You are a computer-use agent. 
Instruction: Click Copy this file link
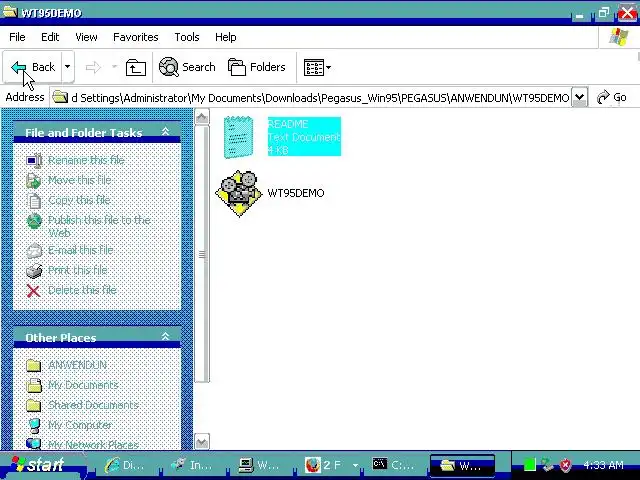pos(79,200)
